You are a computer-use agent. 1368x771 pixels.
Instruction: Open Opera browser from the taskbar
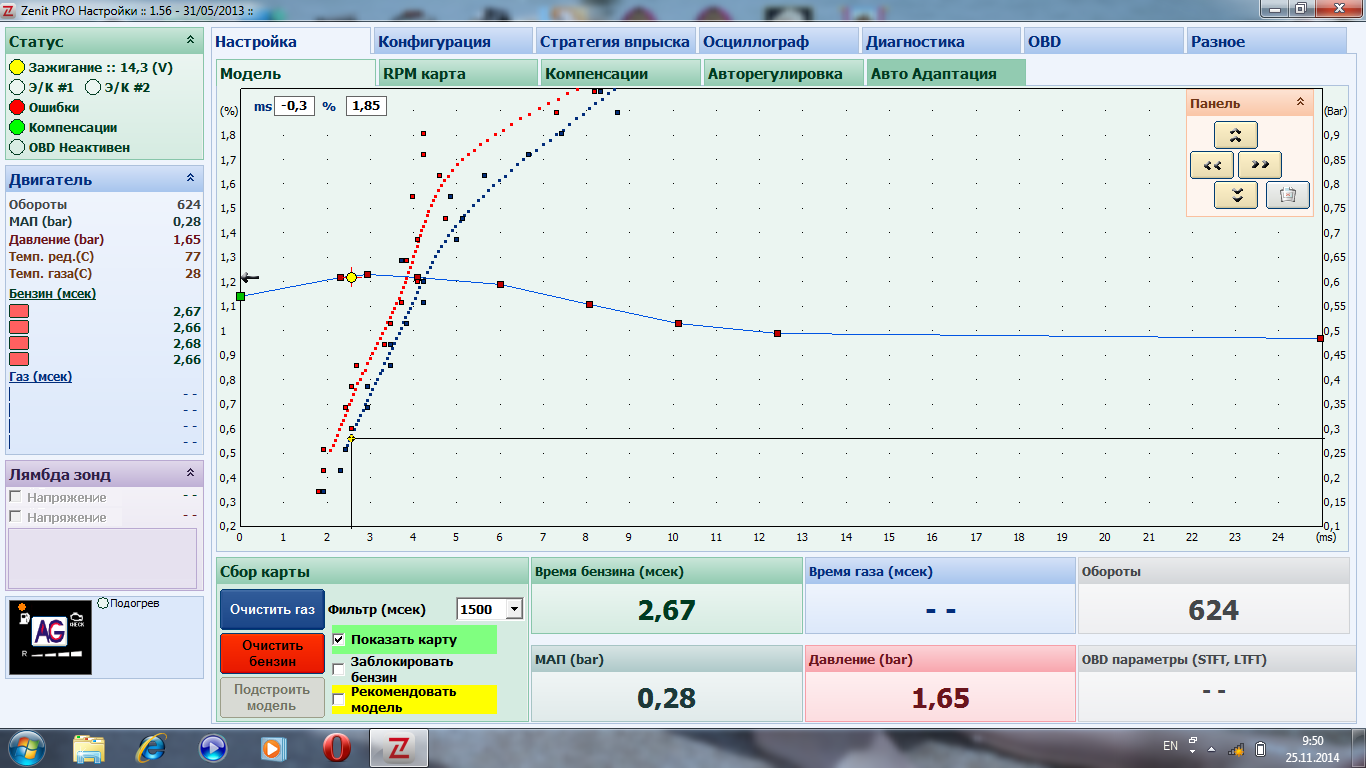[x=337, y=748]
